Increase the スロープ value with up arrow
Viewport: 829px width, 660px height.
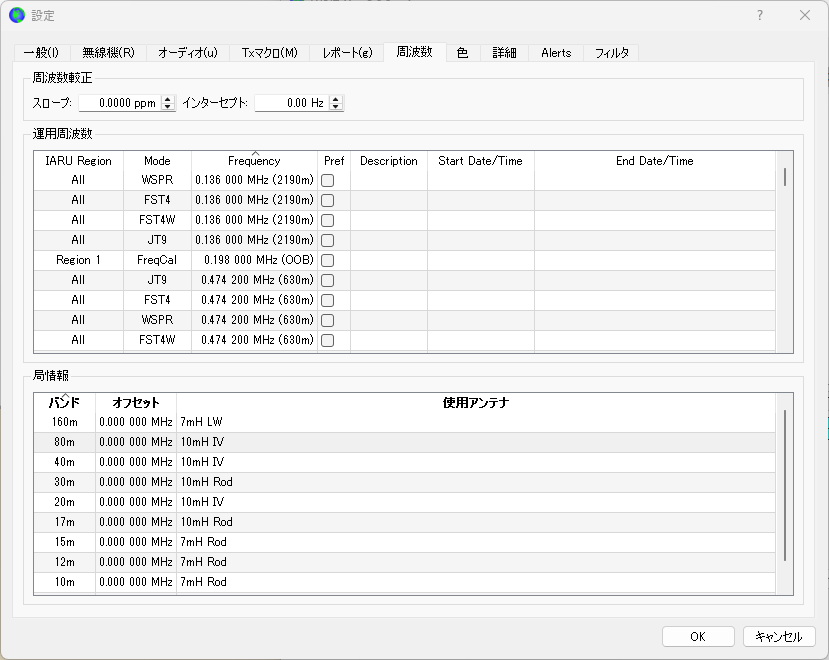[168, 99]
